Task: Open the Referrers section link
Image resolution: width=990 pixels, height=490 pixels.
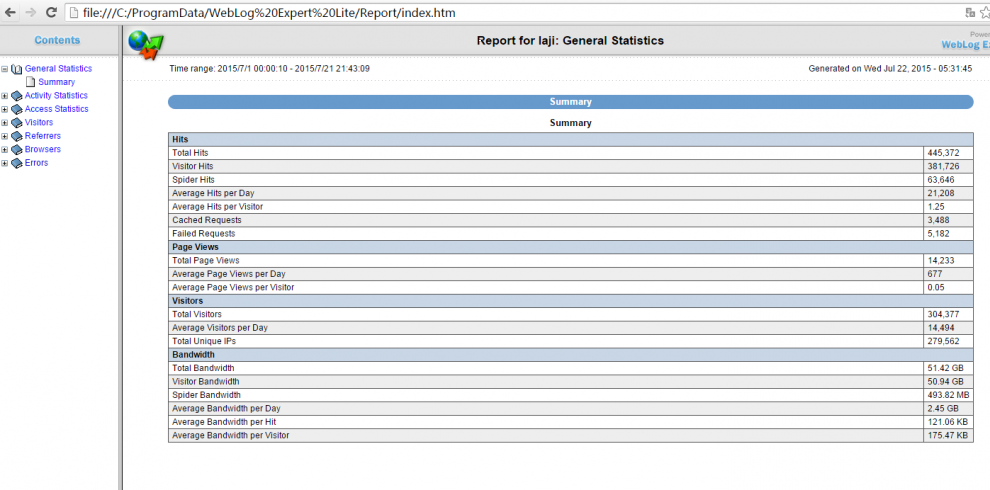Action: [42, 136]
